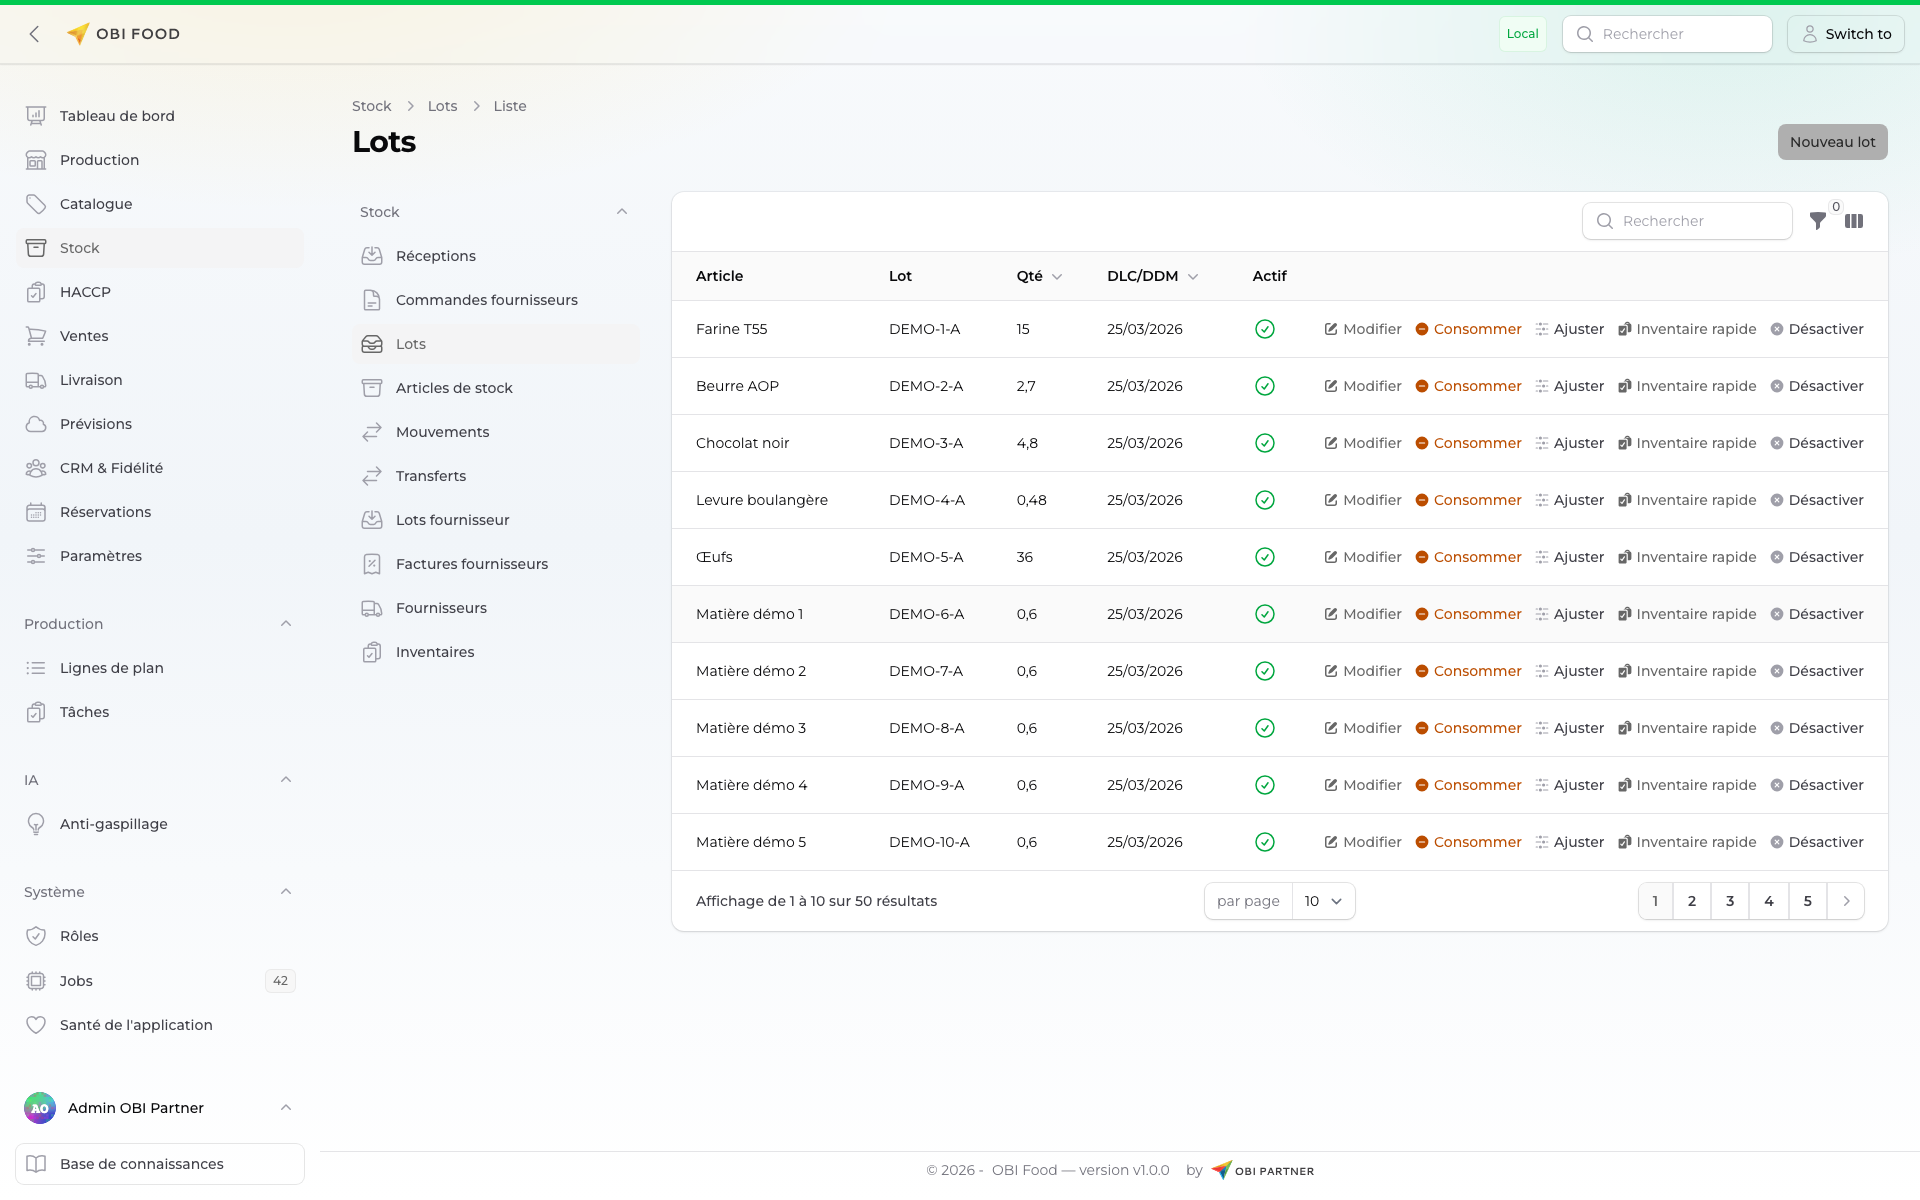The height and width of the screenshot is (1200, 1920).
Task: Click active check icon for Farine T55
Action: 1264,329
